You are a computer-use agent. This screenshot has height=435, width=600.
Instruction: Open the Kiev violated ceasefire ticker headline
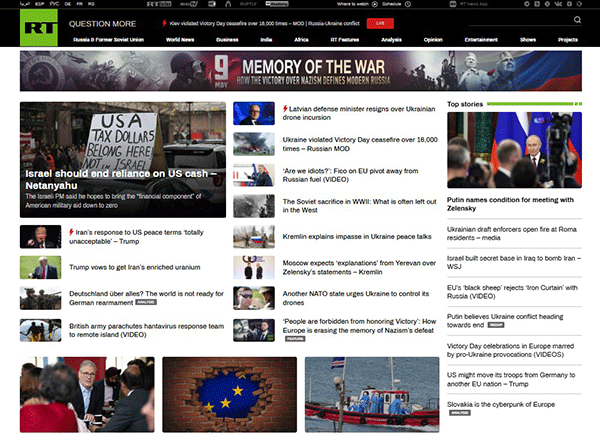(264, 23)
